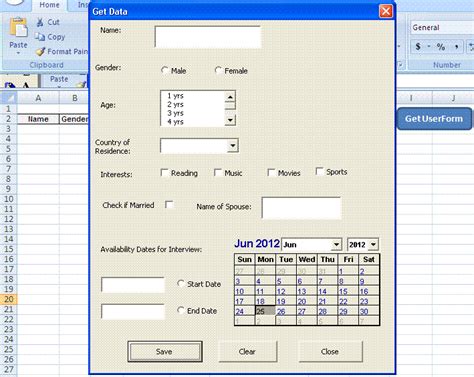Pick calendar date 25
The height and width of the screenshot is (377, 474).
(265, 311)
